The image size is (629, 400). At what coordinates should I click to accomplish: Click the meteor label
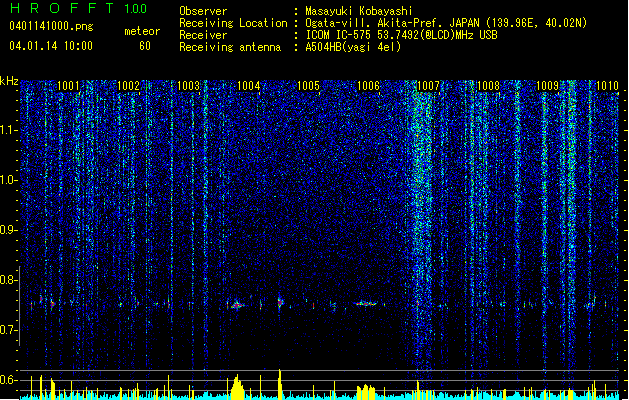coord(142,31)
